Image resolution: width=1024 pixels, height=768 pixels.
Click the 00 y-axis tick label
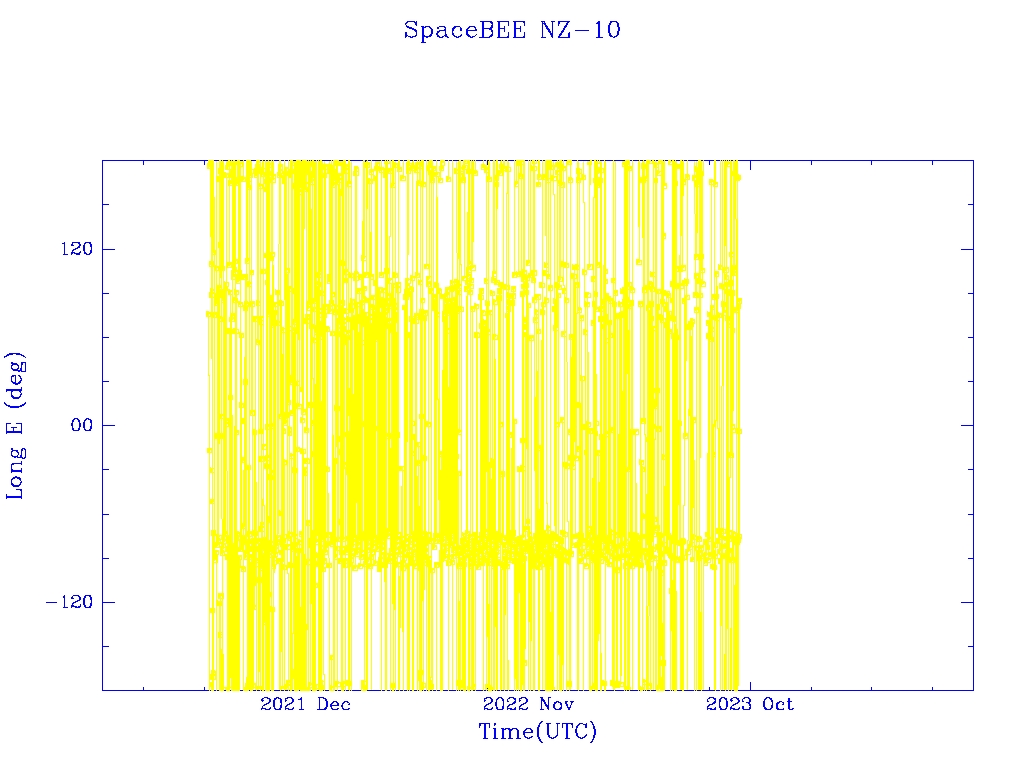click(77, 425)
